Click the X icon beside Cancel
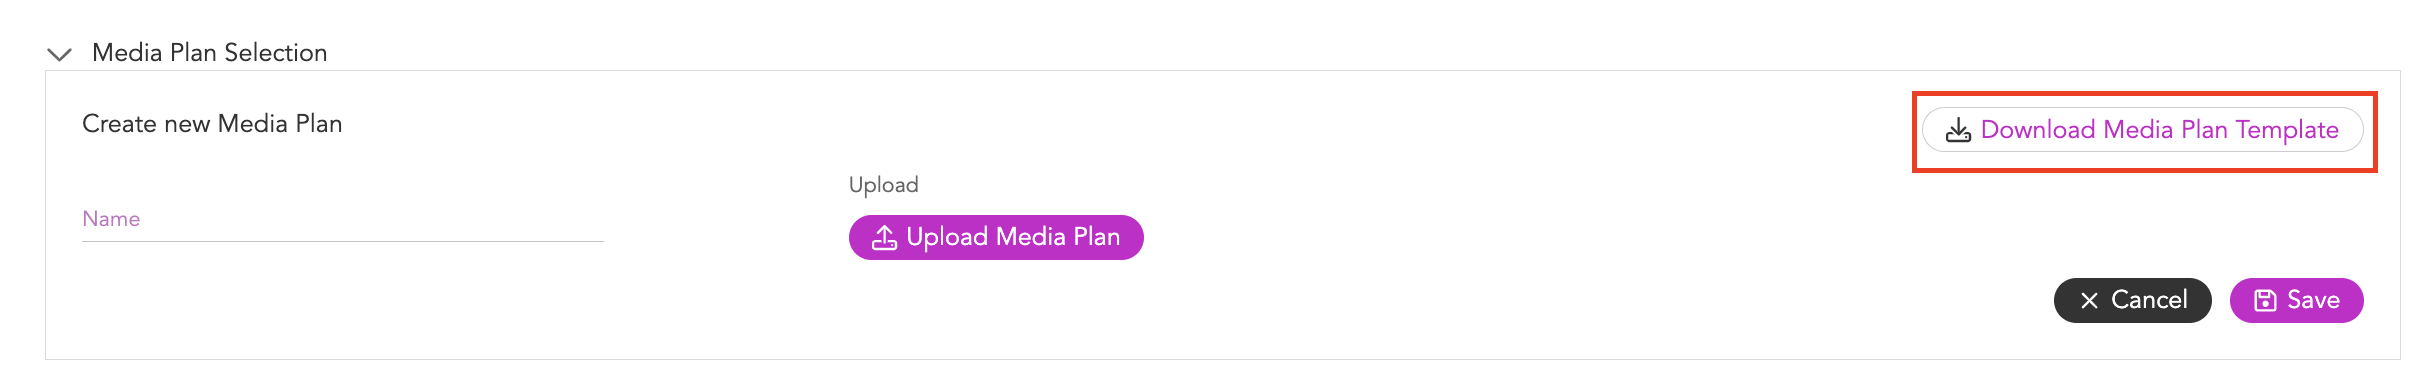2416x384 pixels. pos(2089,300)
